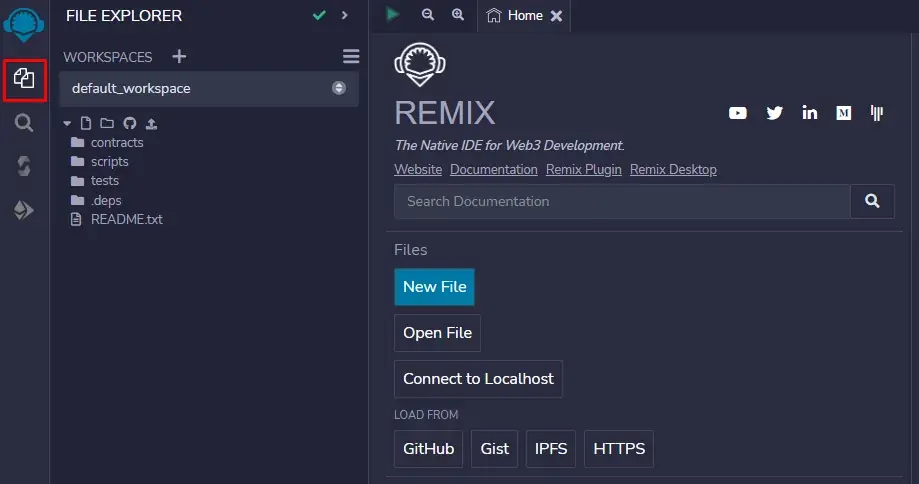Open the File Explorer plugin icon
Image resolution: width=919 pixels, height=484 pixels.
click(24, 79)
